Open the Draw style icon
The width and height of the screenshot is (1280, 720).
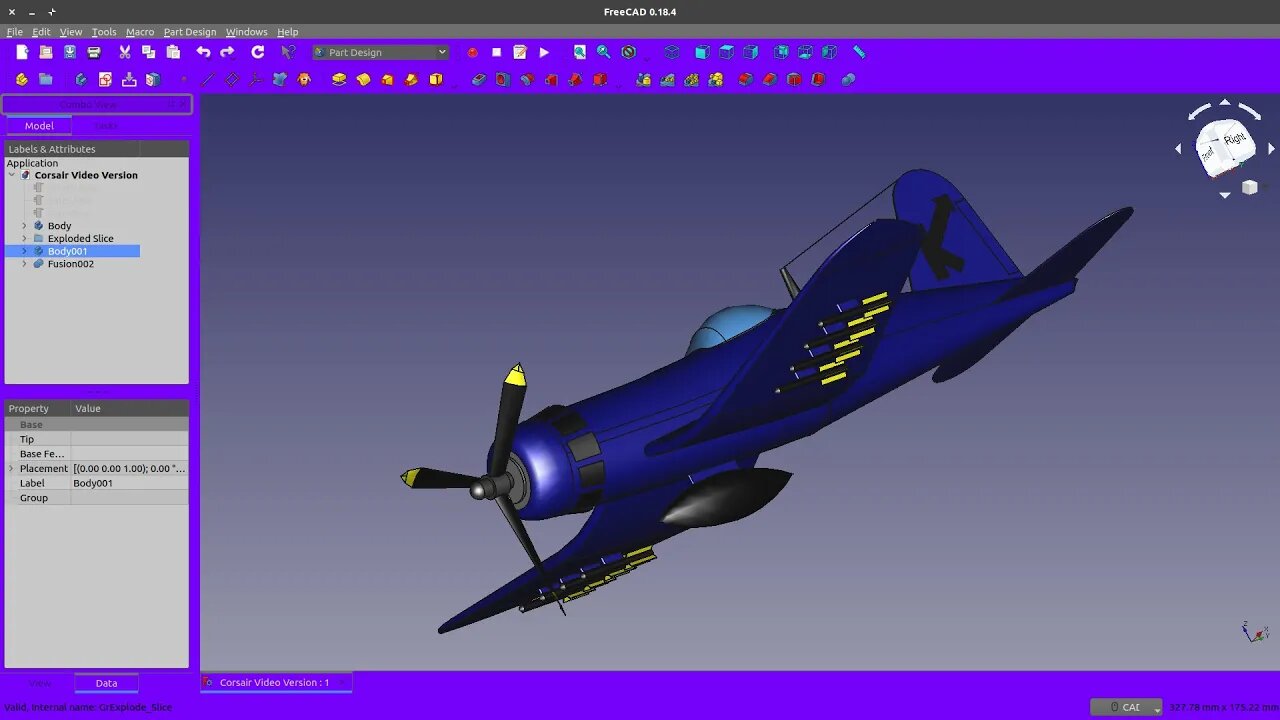pyautogui.click(x=629, y=52)
